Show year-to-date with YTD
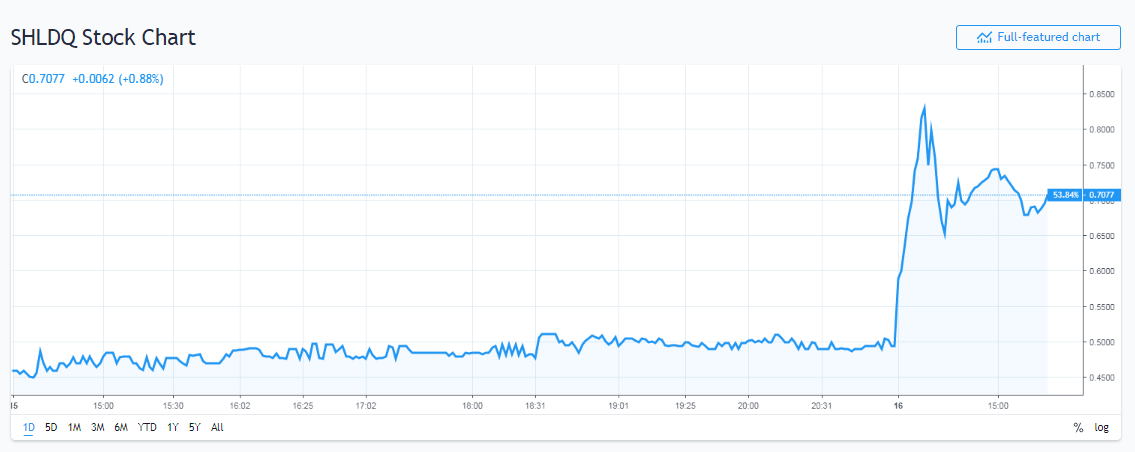Screen dimensions: 1135x452 pos(147,427)
